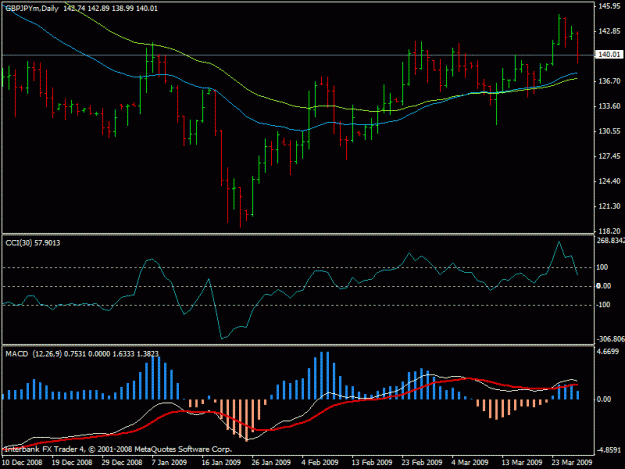
Task: Click the current price marker 140.01
Action: pyautogui.click(x=608, y=55)
